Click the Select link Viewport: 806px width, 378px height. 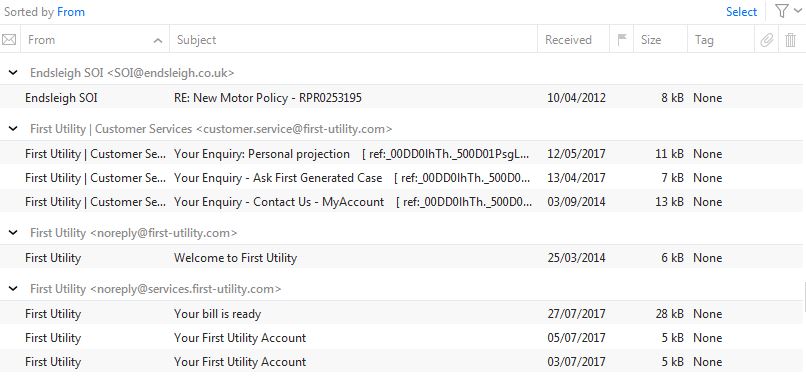(741, 12)
